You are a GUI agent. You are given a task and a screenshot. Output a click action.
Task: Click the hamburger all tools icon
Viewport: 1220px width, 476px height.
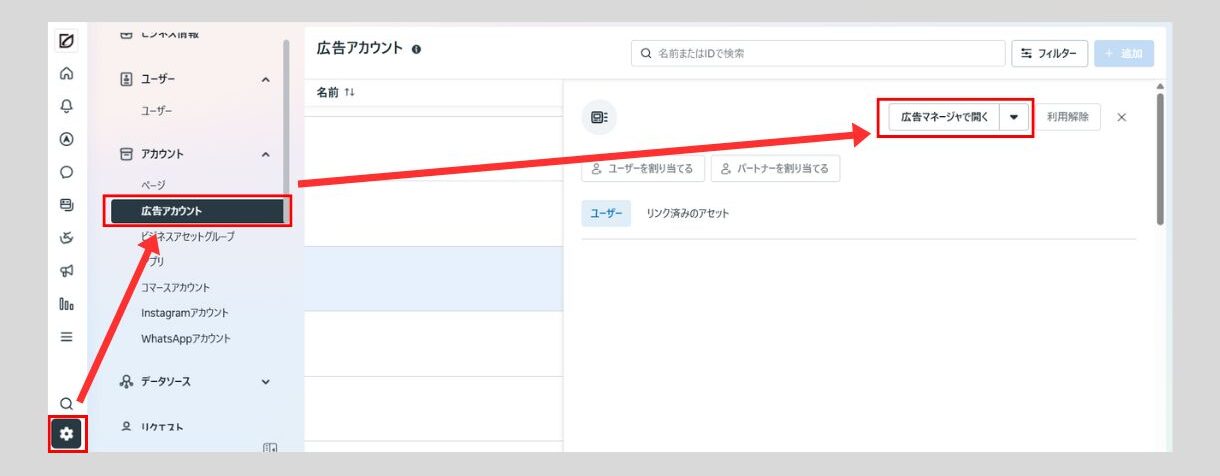tap(67, 337)
